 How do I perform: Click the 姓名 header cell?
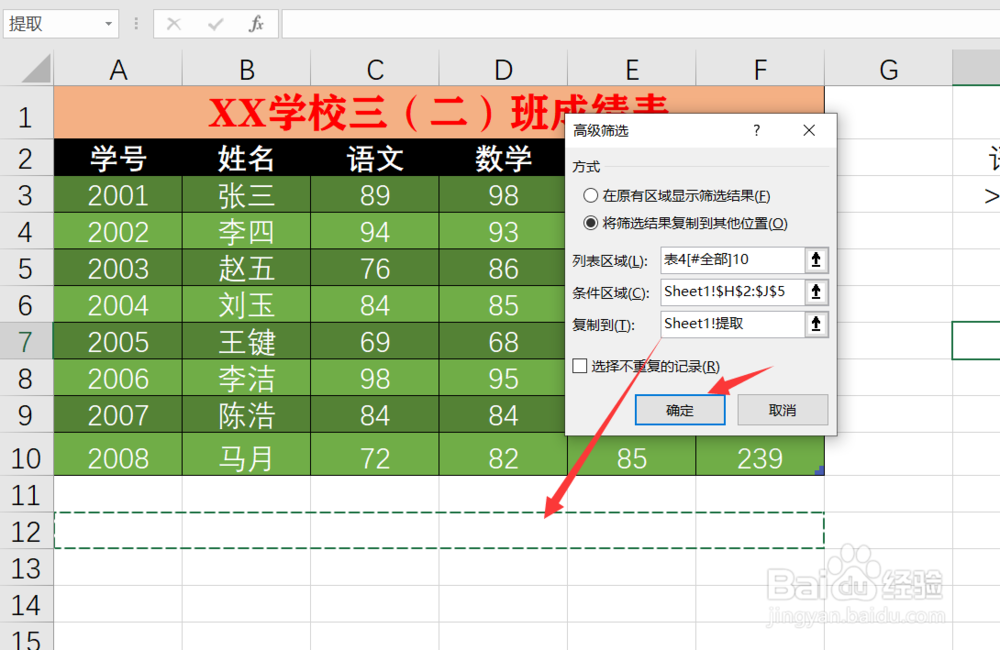point(247,158)
